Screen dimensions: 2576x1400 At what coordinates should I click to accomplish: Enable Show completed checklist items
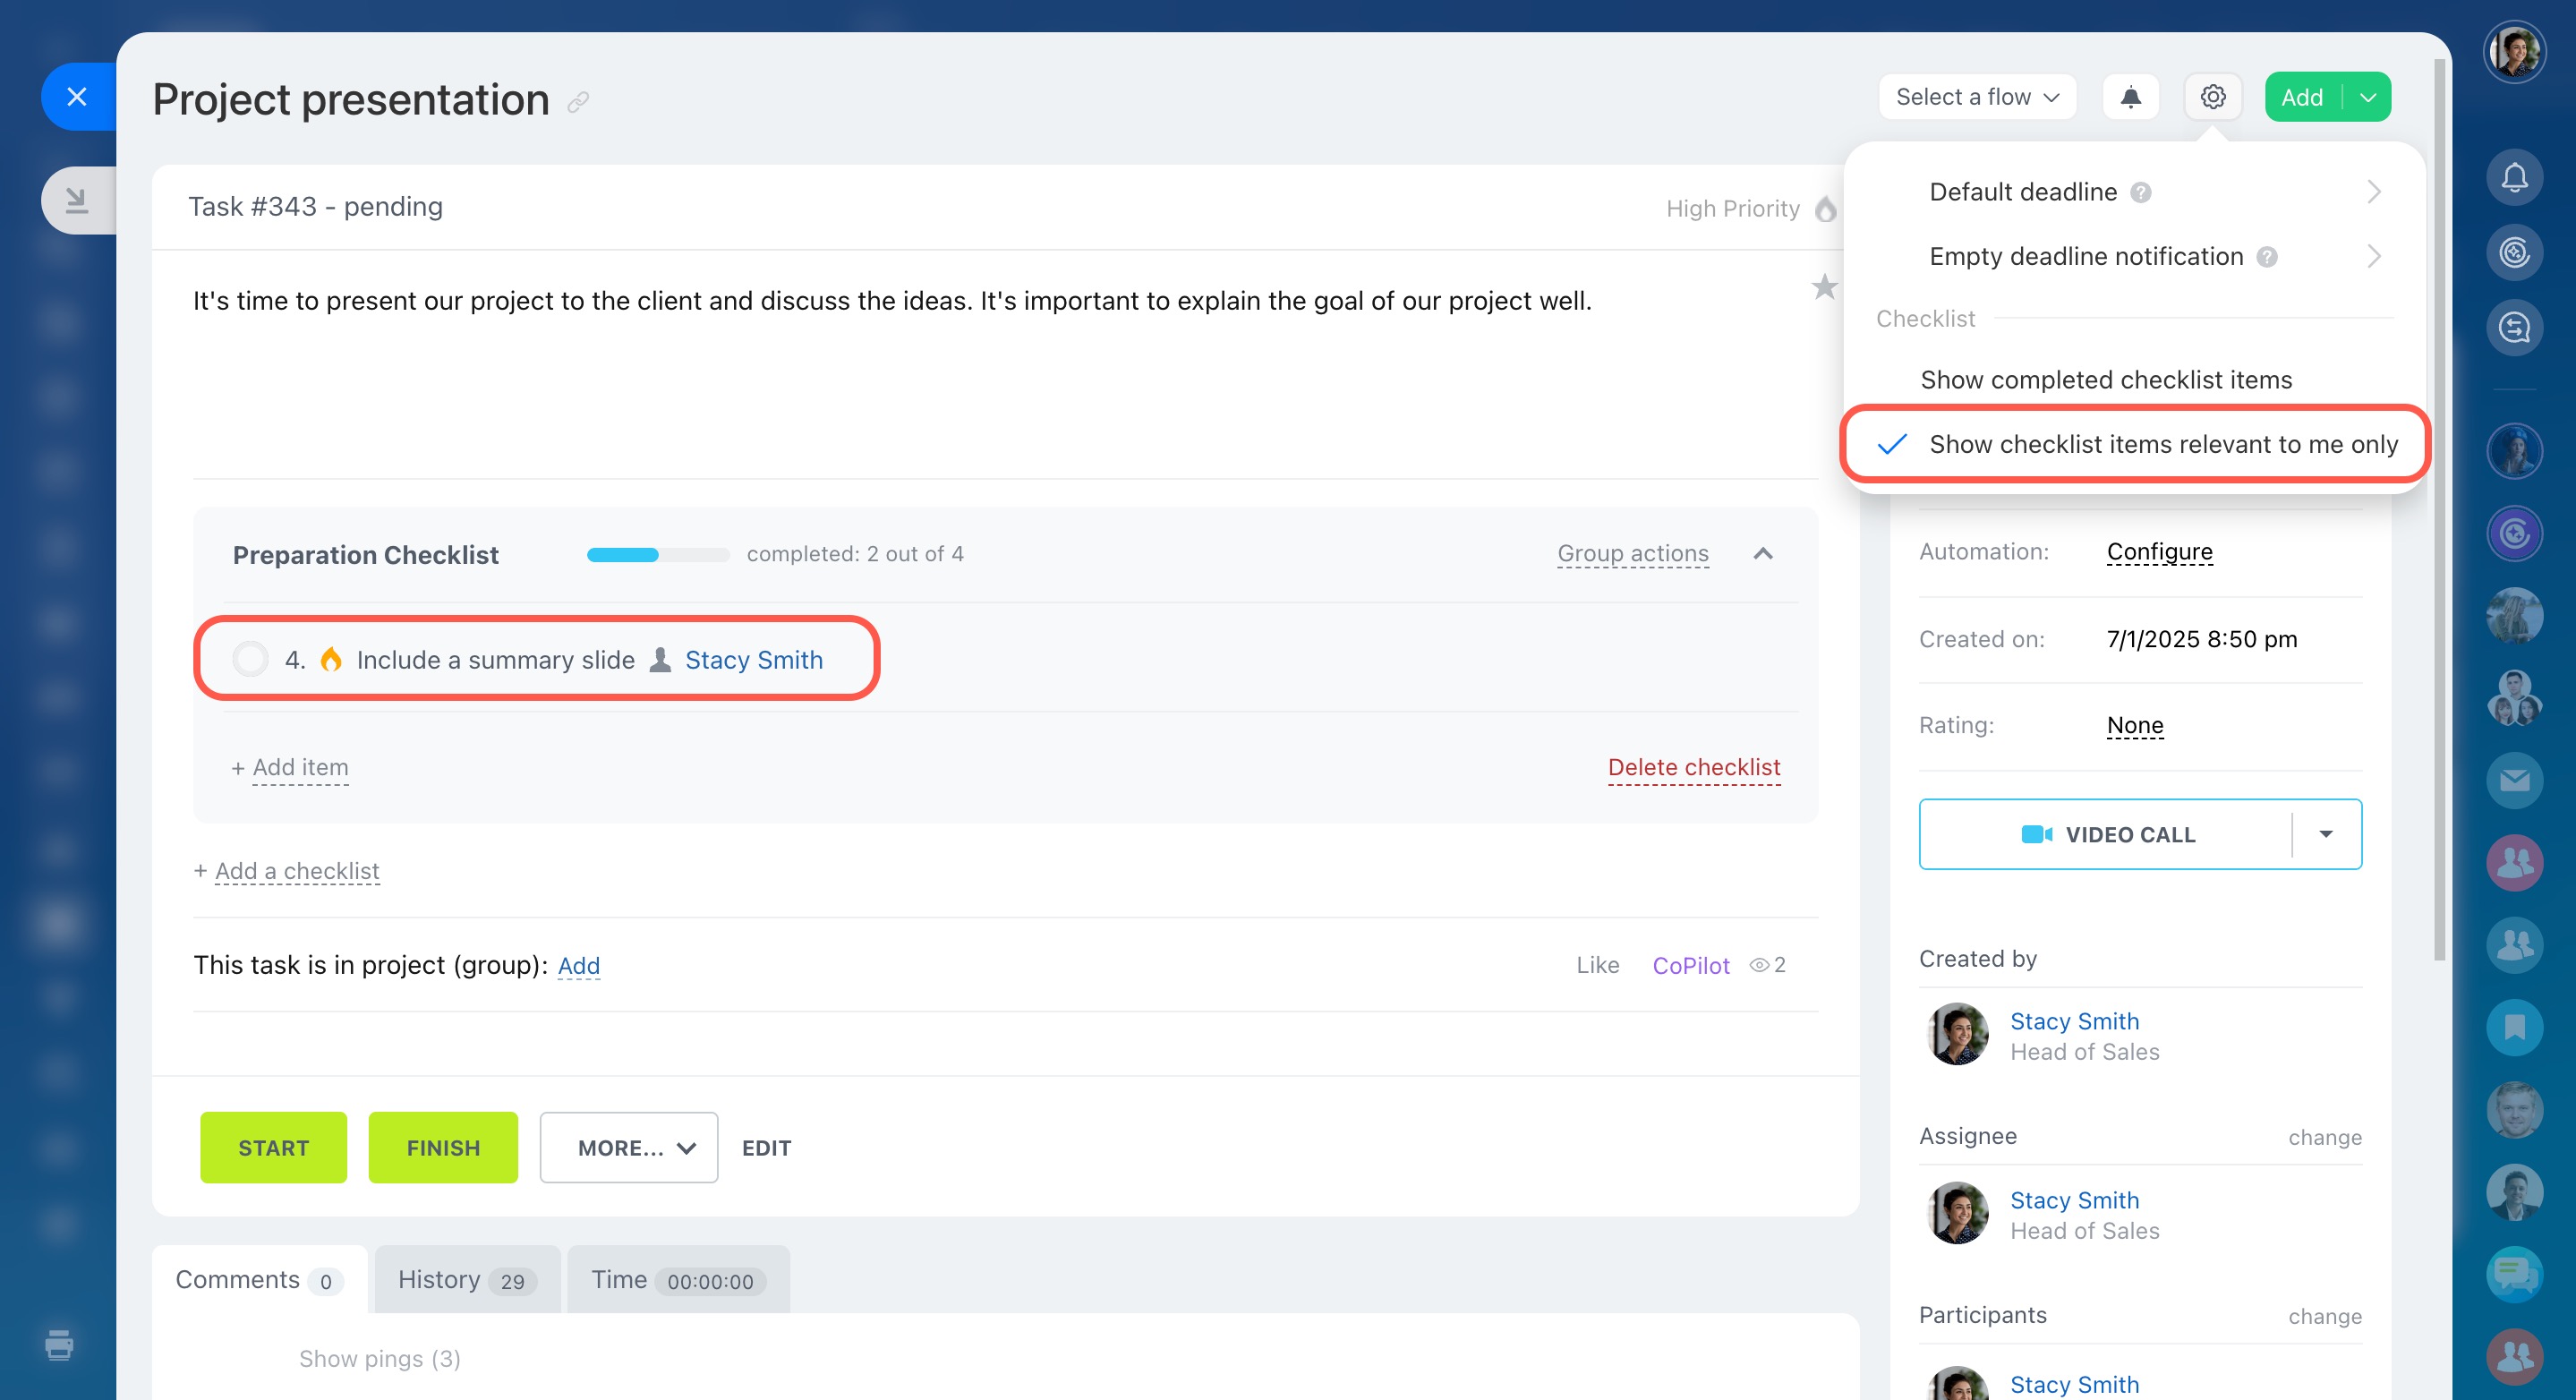[2106, 380]
